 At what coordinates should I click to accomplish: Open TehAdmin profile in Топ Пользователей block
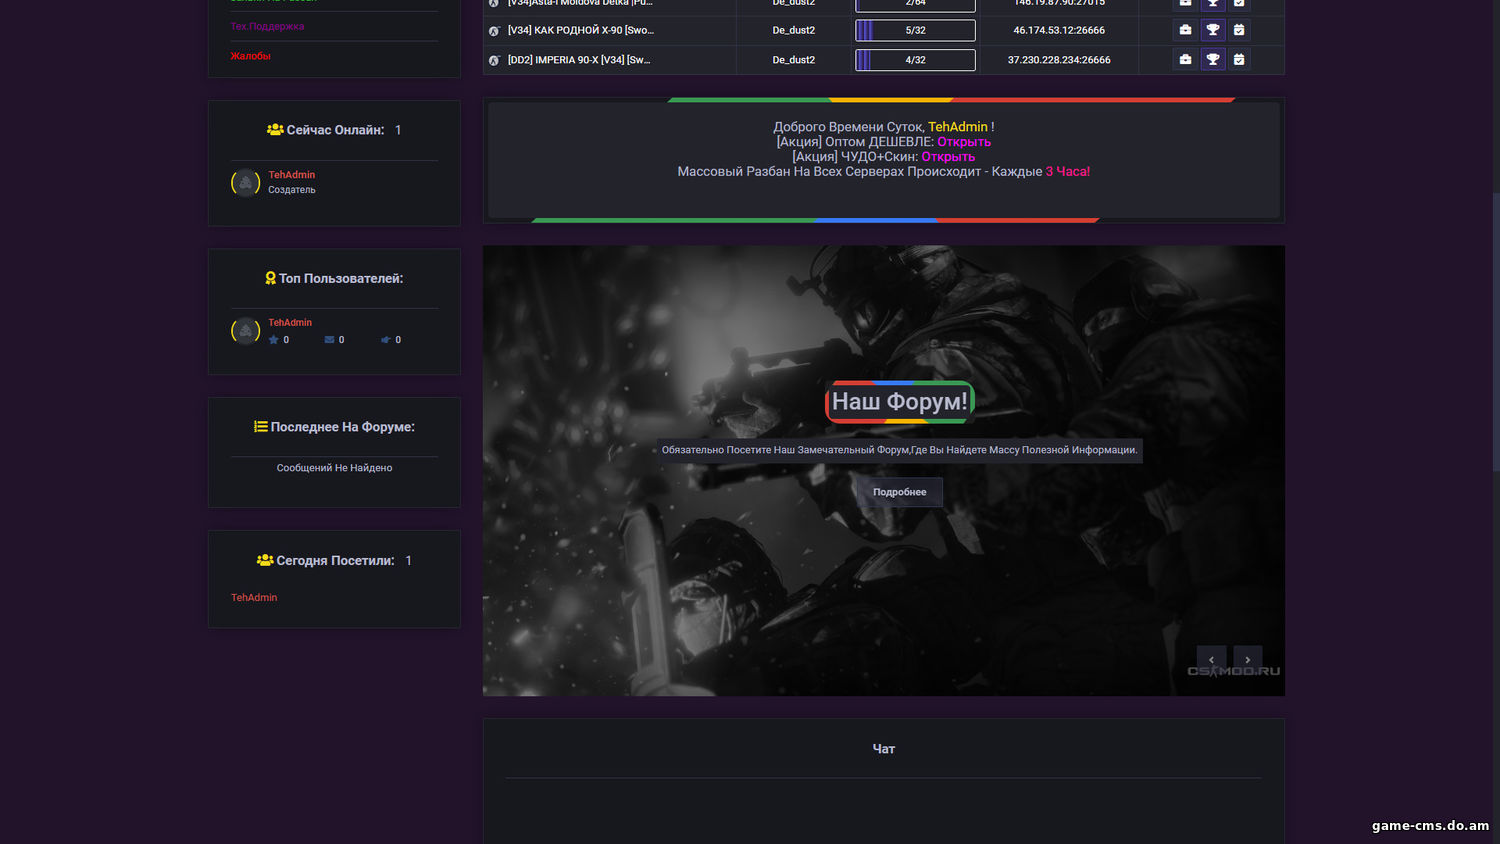pos(290,323)
